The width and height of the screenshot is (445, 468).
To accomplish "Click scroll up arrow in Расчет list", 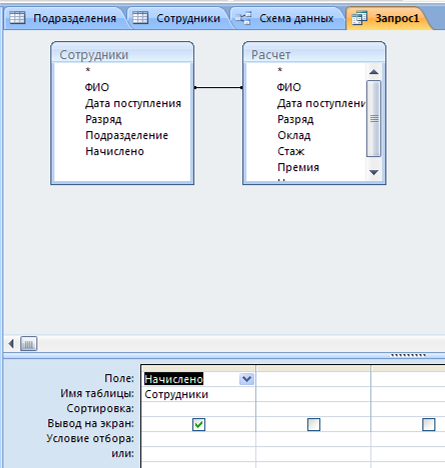I will click(x=374, y=71).
